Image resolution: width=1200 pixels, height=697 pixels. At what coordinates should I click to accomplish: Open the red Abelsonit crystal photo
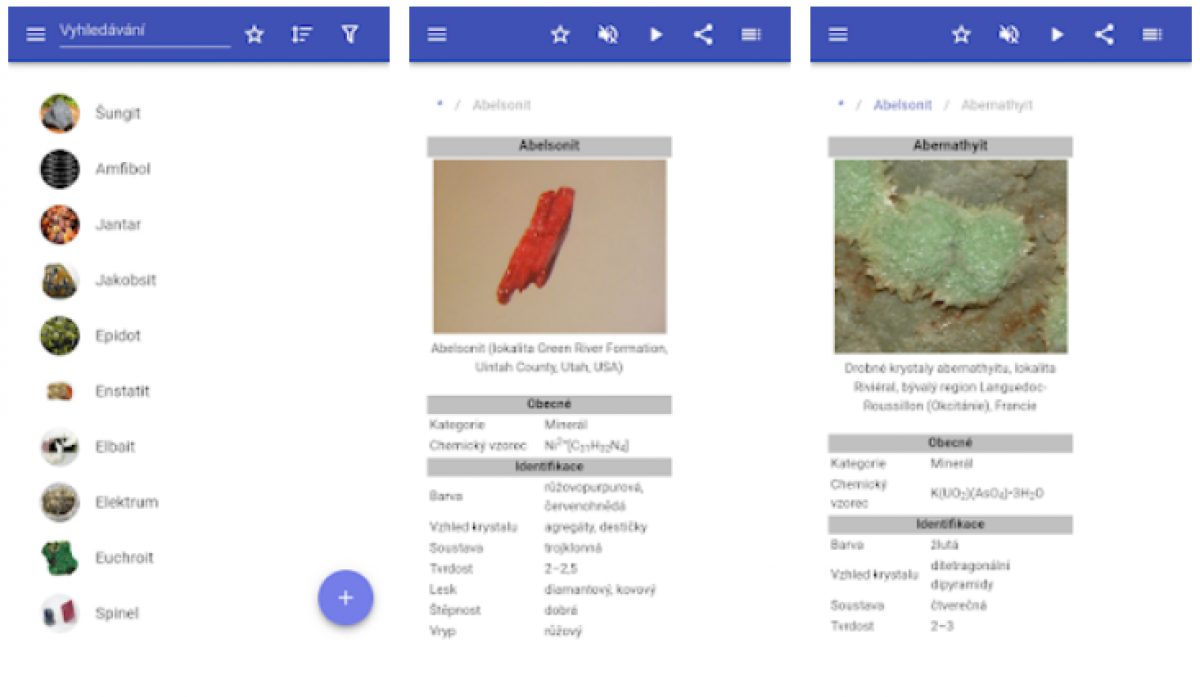coord(549,246)
